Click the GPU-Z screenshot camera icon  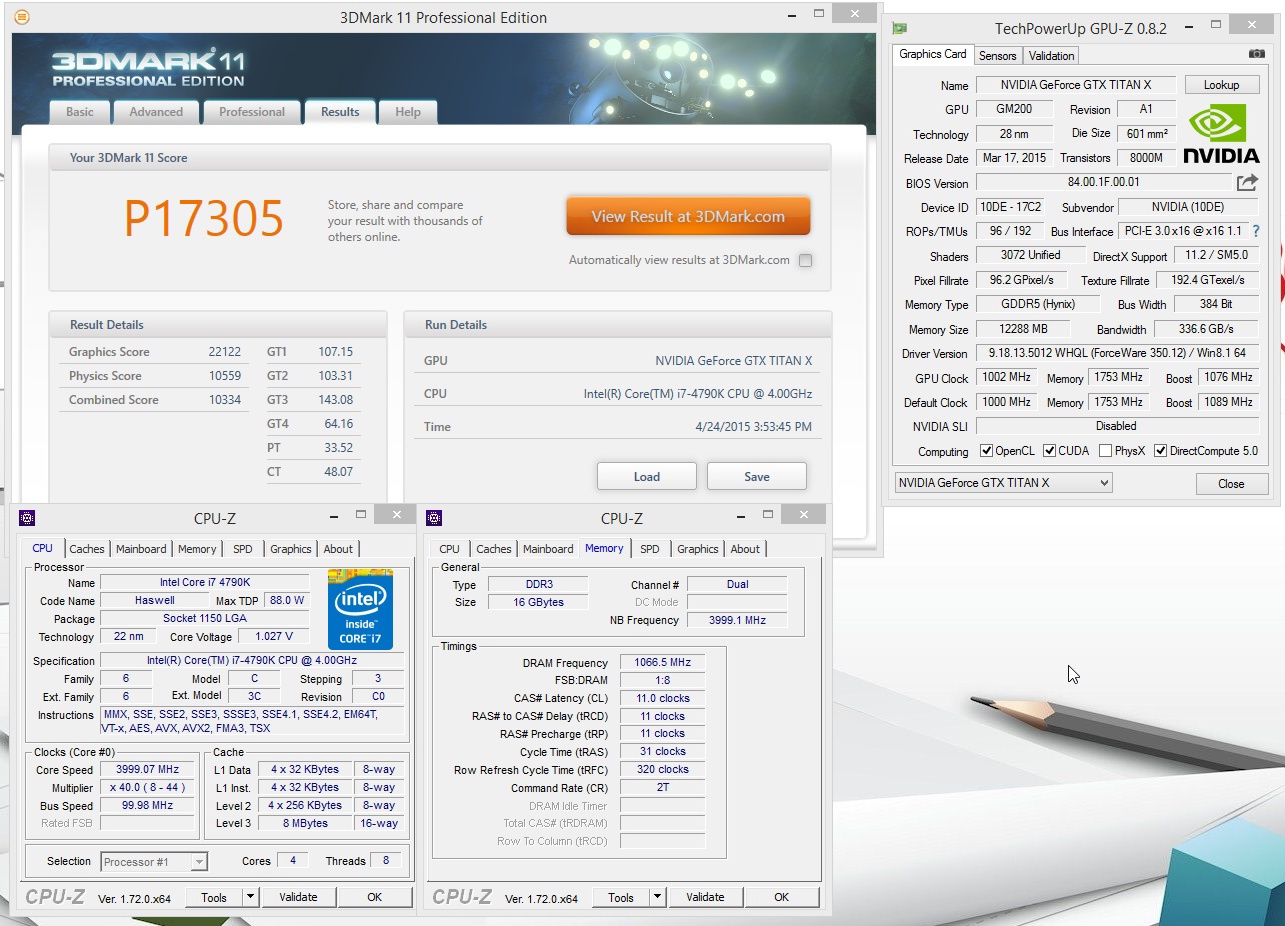(x=1256, y=54)
